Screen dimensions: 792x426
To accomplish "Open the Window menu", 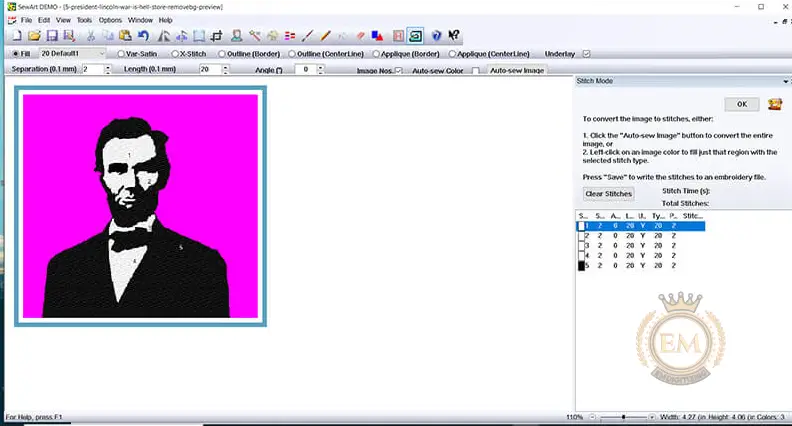I will 140,20.
